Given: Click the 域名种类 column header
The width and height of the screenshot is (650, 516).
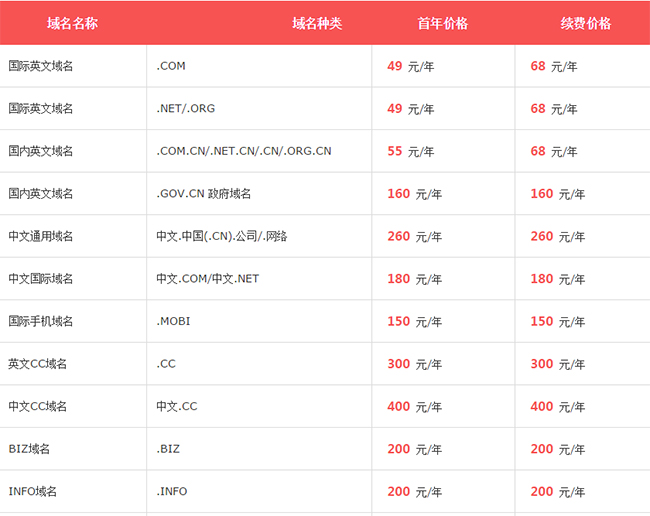Looking at the screenshot, I should coord(317,23).
